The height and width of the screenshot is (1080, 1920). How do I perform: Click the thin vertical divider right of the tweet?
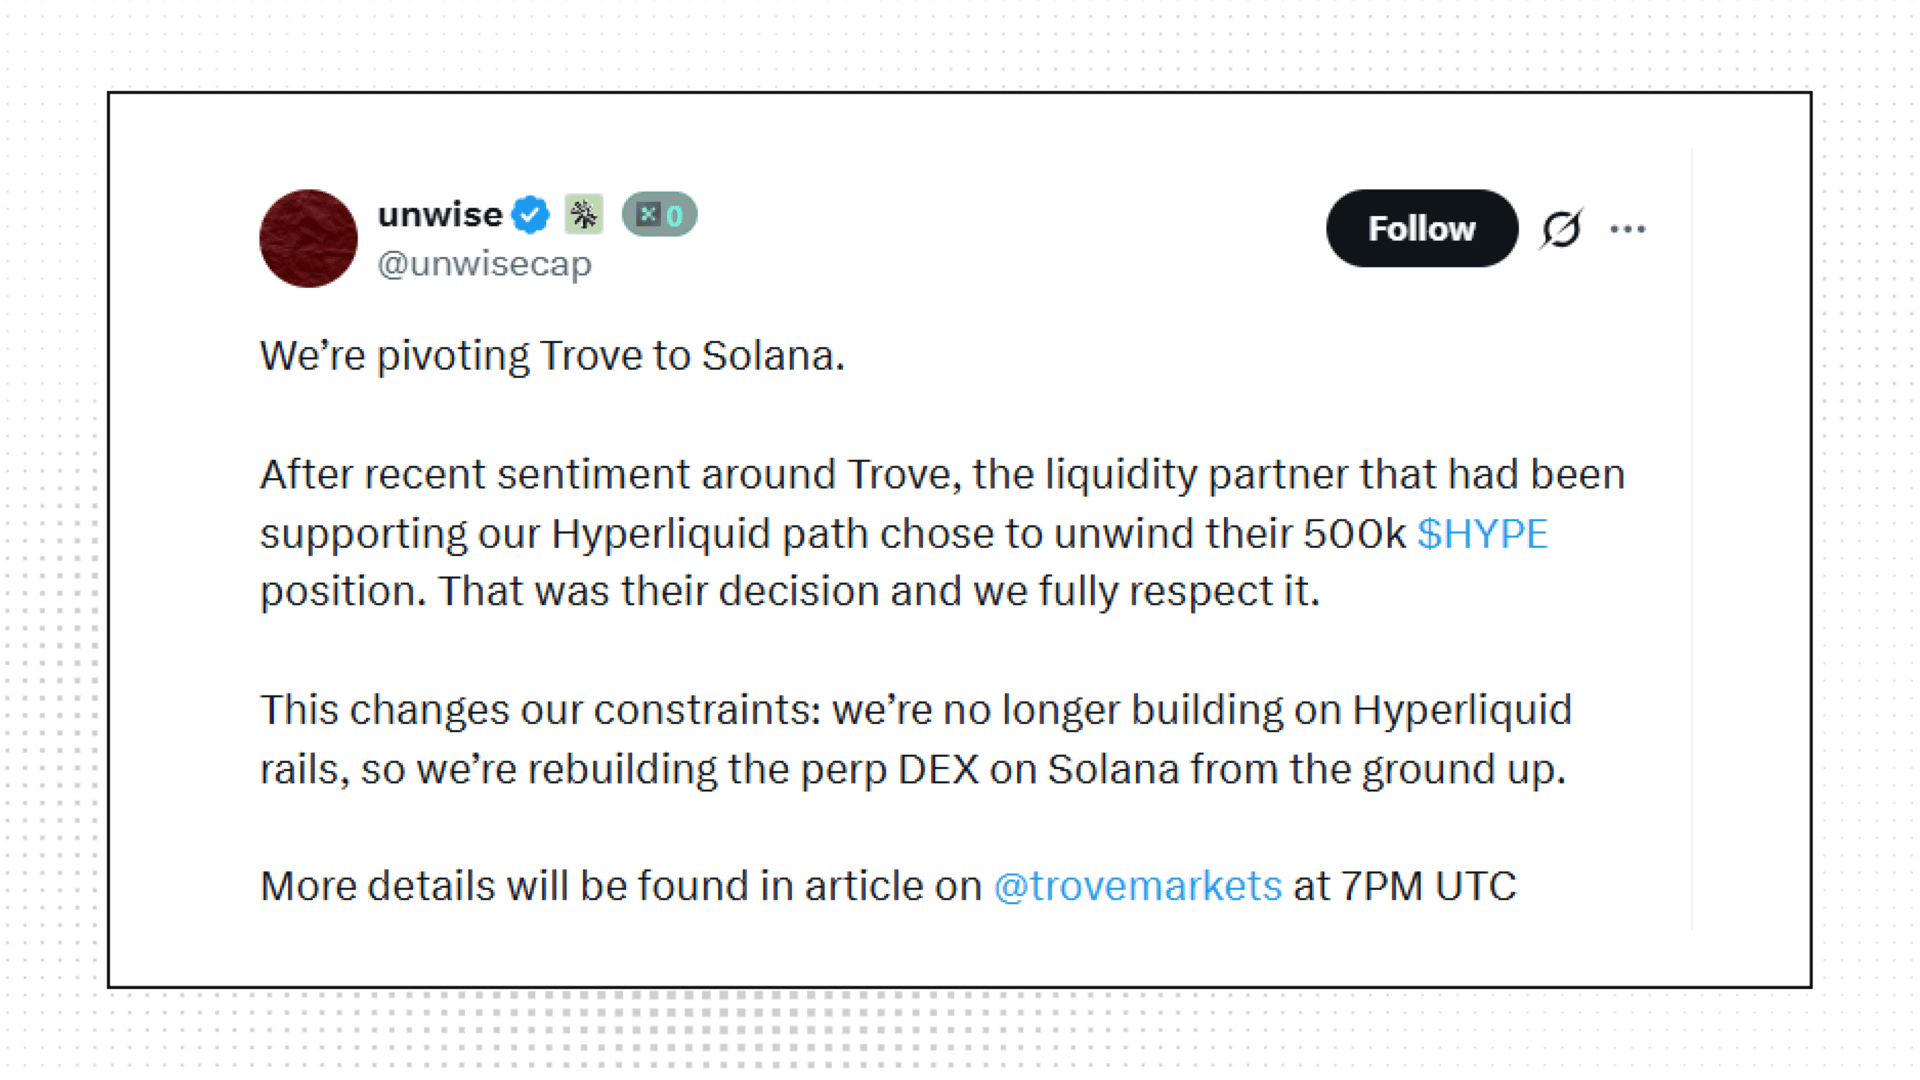pos(1692,540)
